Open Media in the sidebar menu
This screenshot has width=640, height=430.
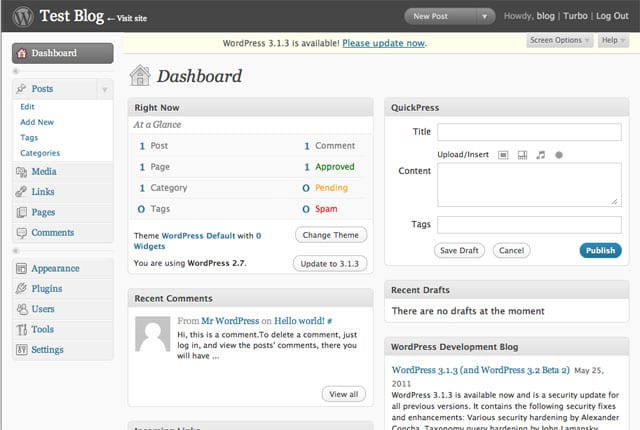[x=44, y=172]
